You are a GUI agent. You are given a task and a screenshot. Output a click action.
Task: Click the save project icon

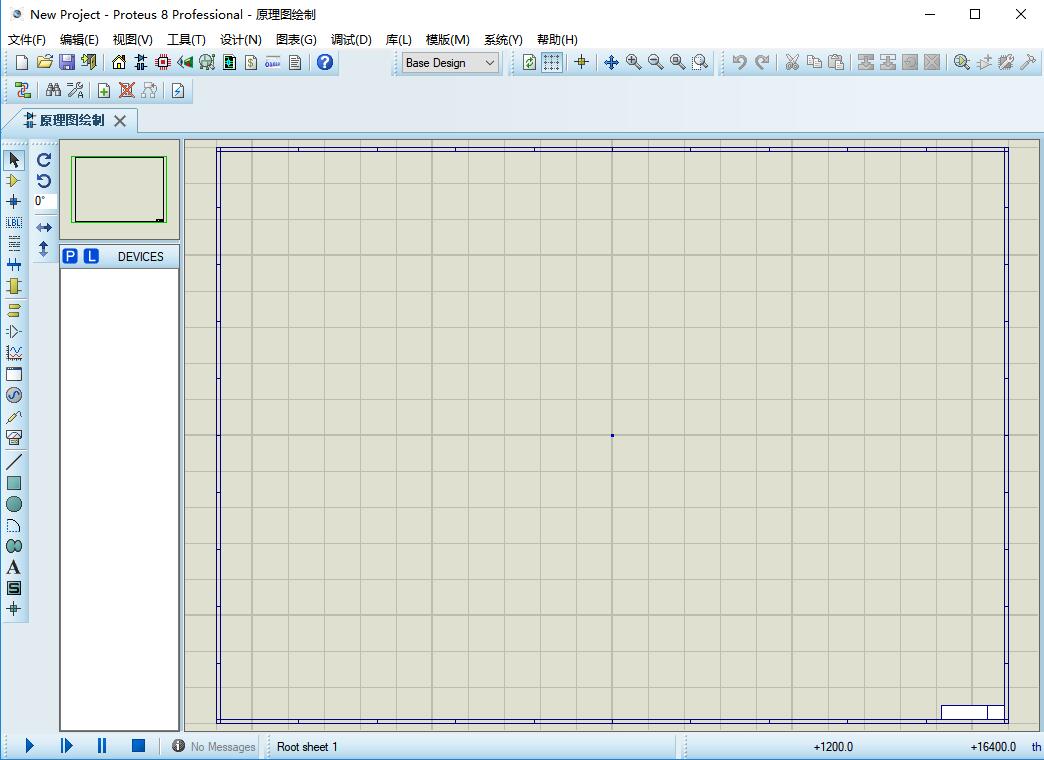point(67,62)
